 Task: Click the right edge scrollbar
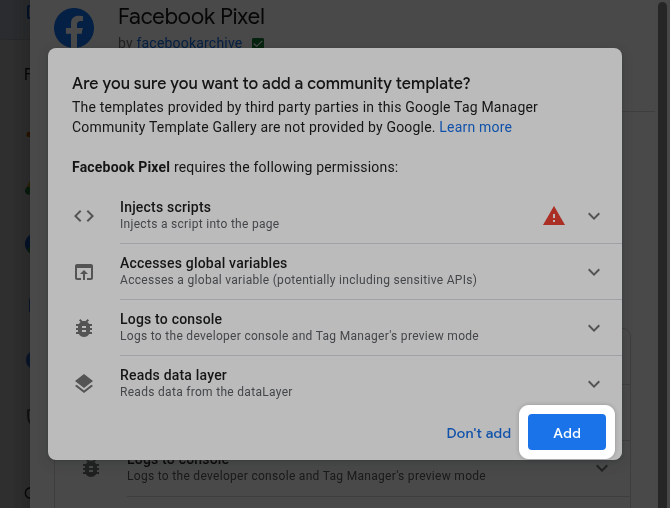(x=663, y=254)
